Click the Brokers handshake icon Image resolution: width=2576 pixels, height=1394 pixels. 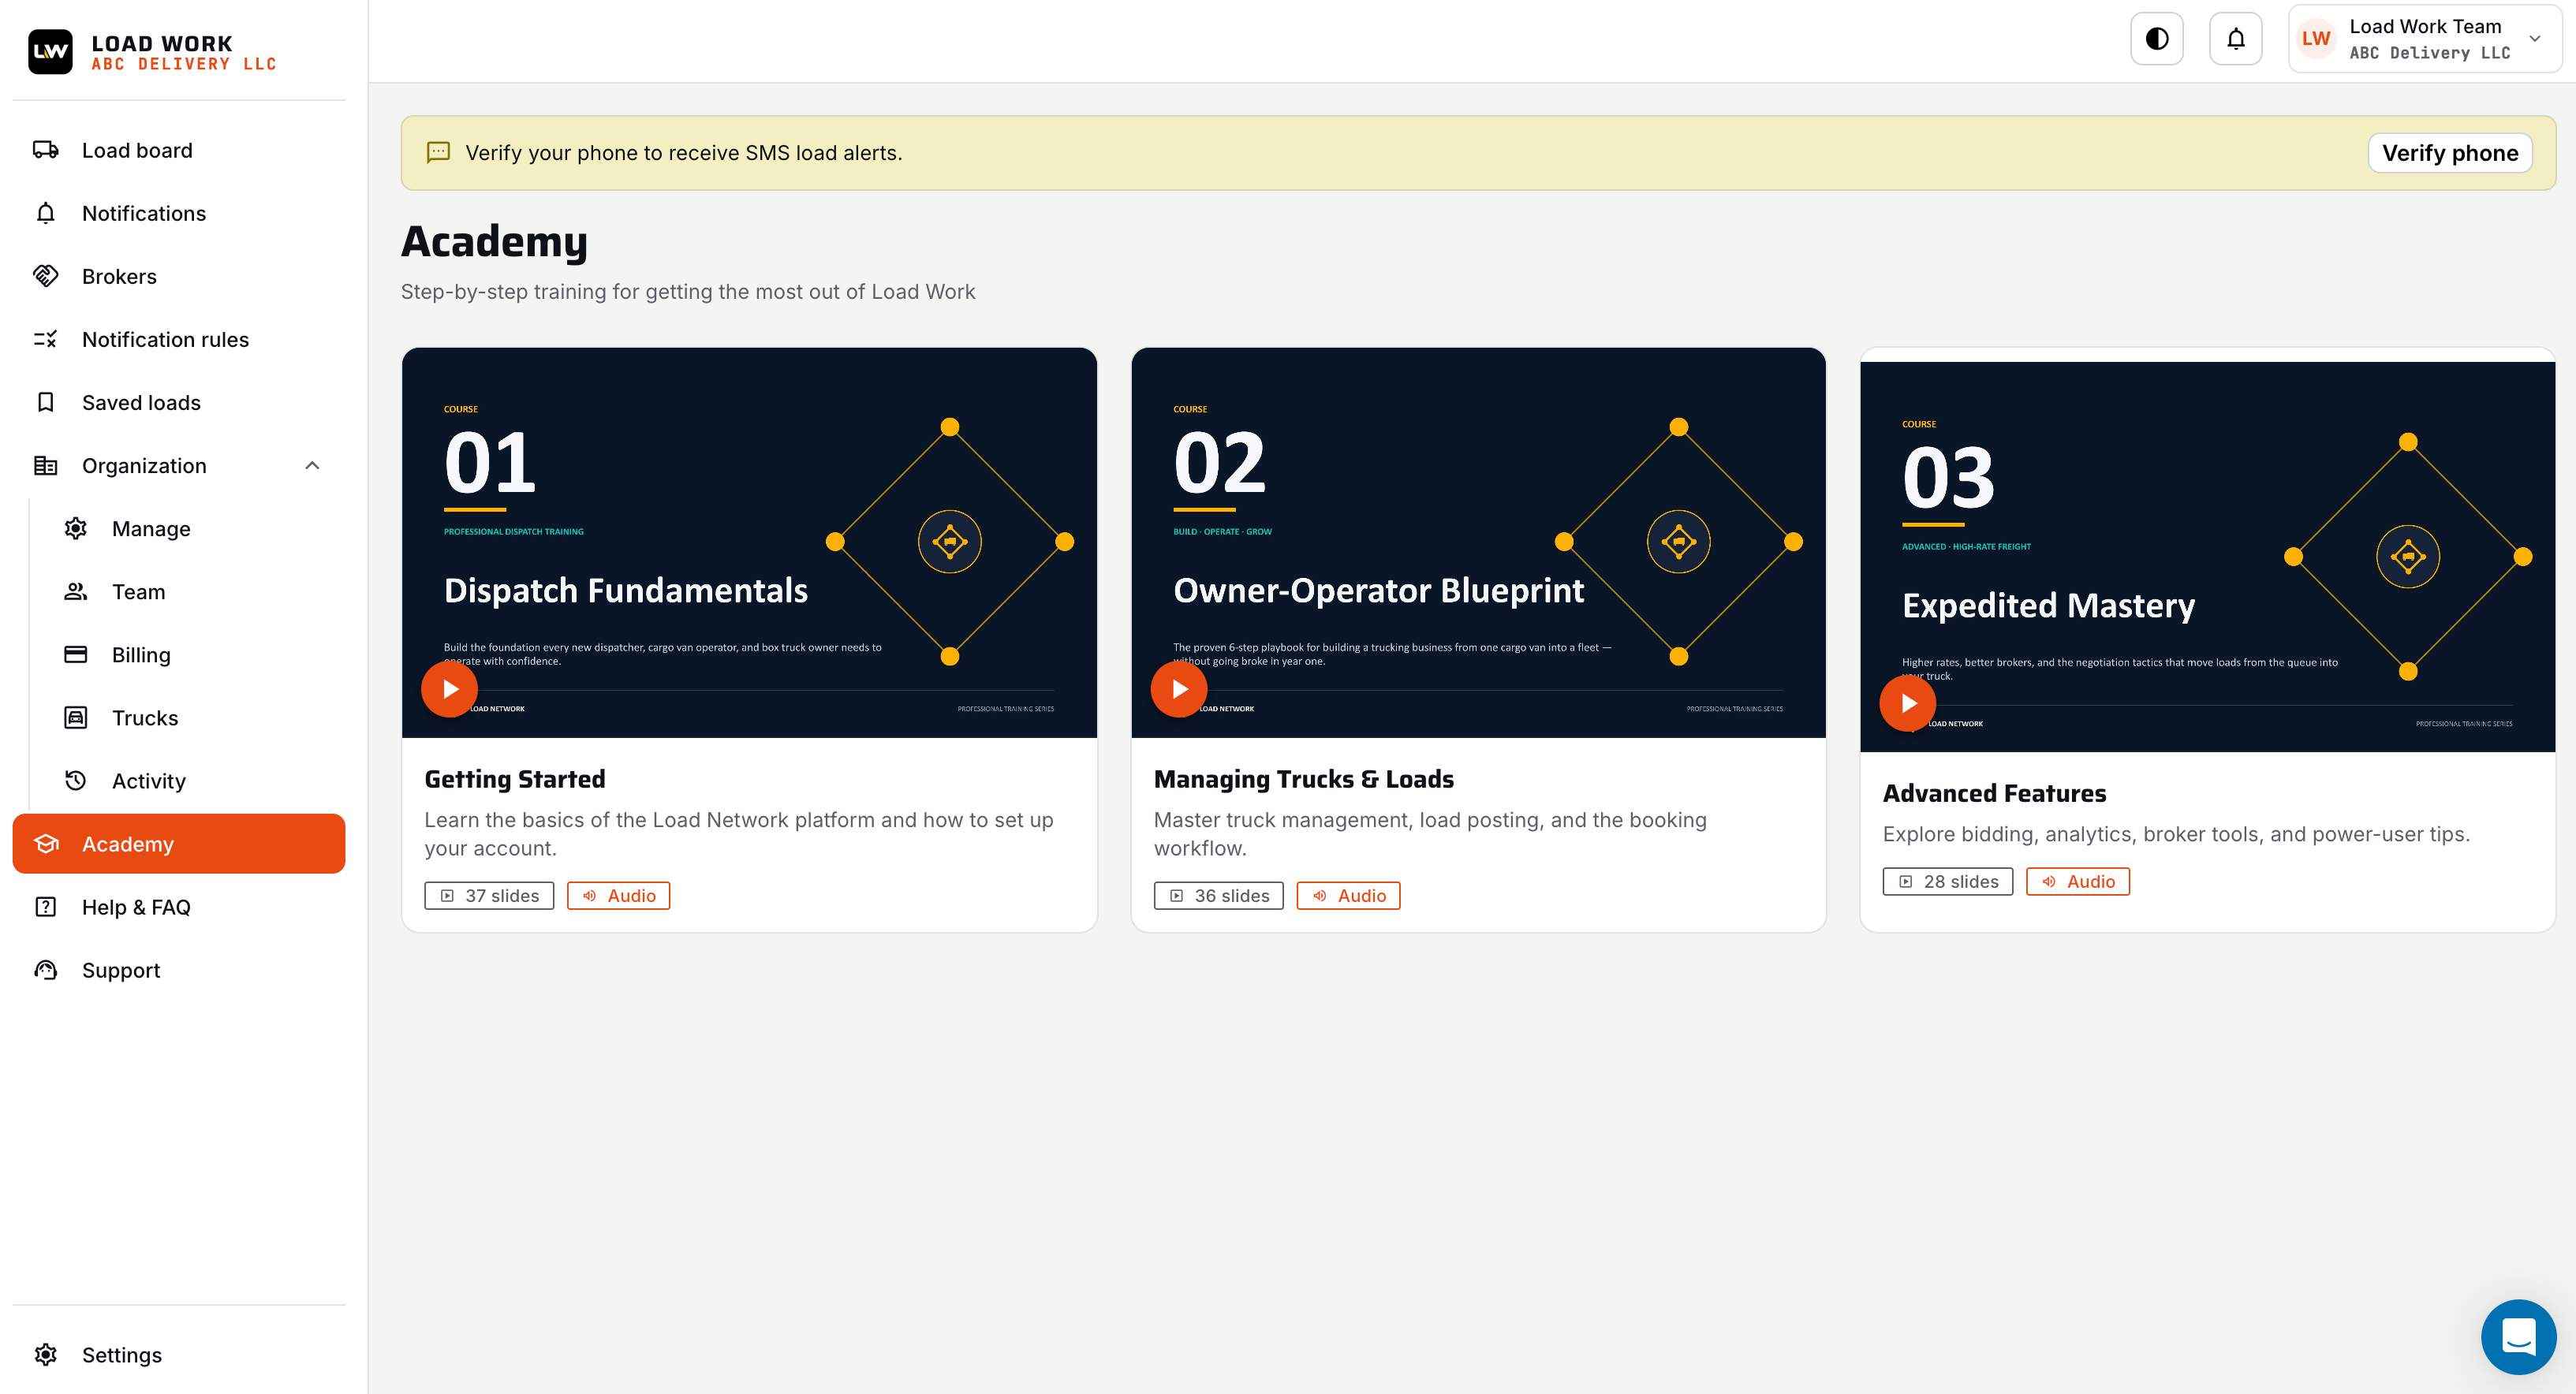pyautogui.click(x=46, y=276)
